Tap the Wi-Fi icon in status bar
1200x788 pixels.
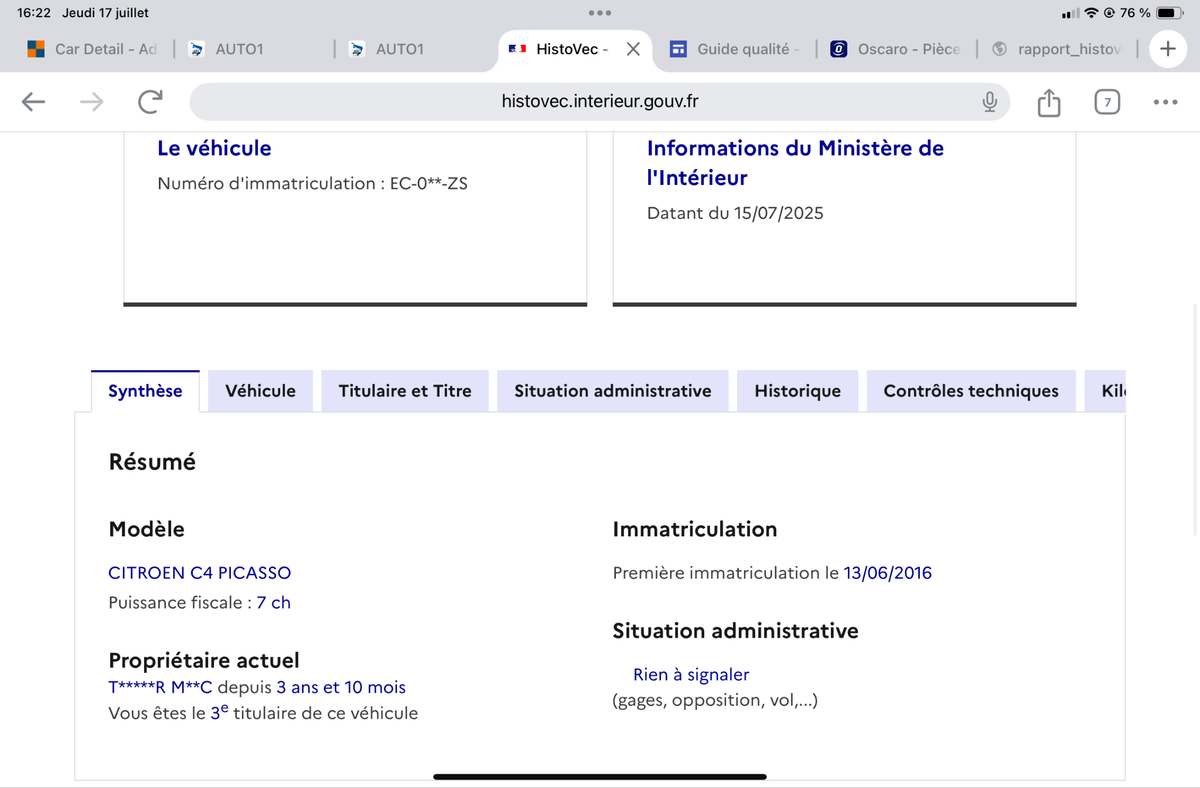coord(1093,13)
